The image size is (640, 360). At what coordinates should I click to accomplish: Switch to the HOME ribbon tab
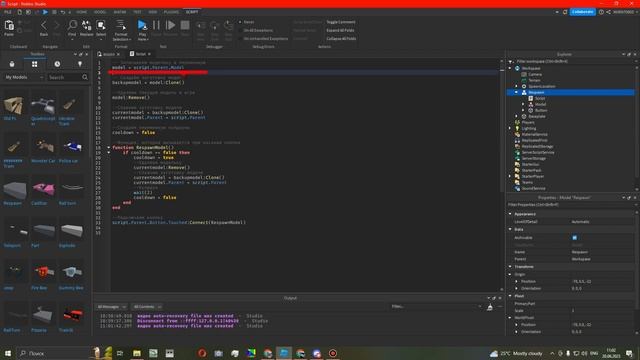[x=82, y=12]
